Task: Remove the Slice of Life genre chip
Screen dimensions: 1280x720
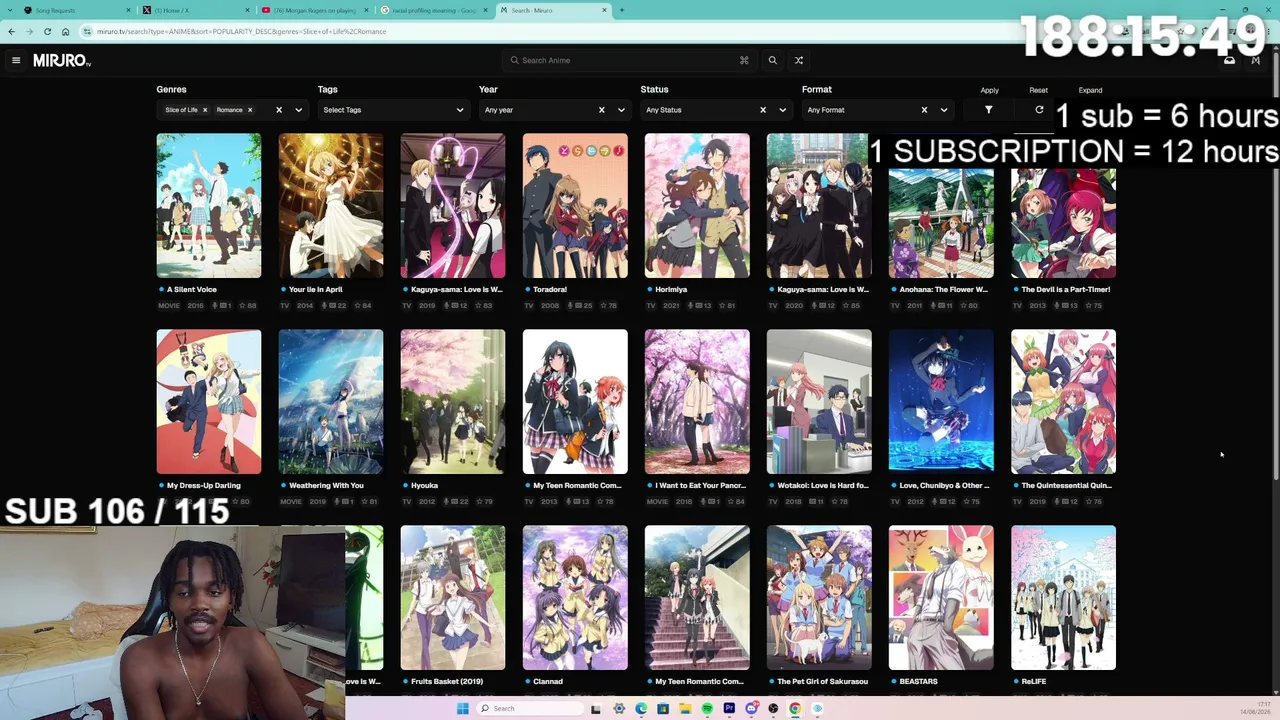Action: [205, 110]
